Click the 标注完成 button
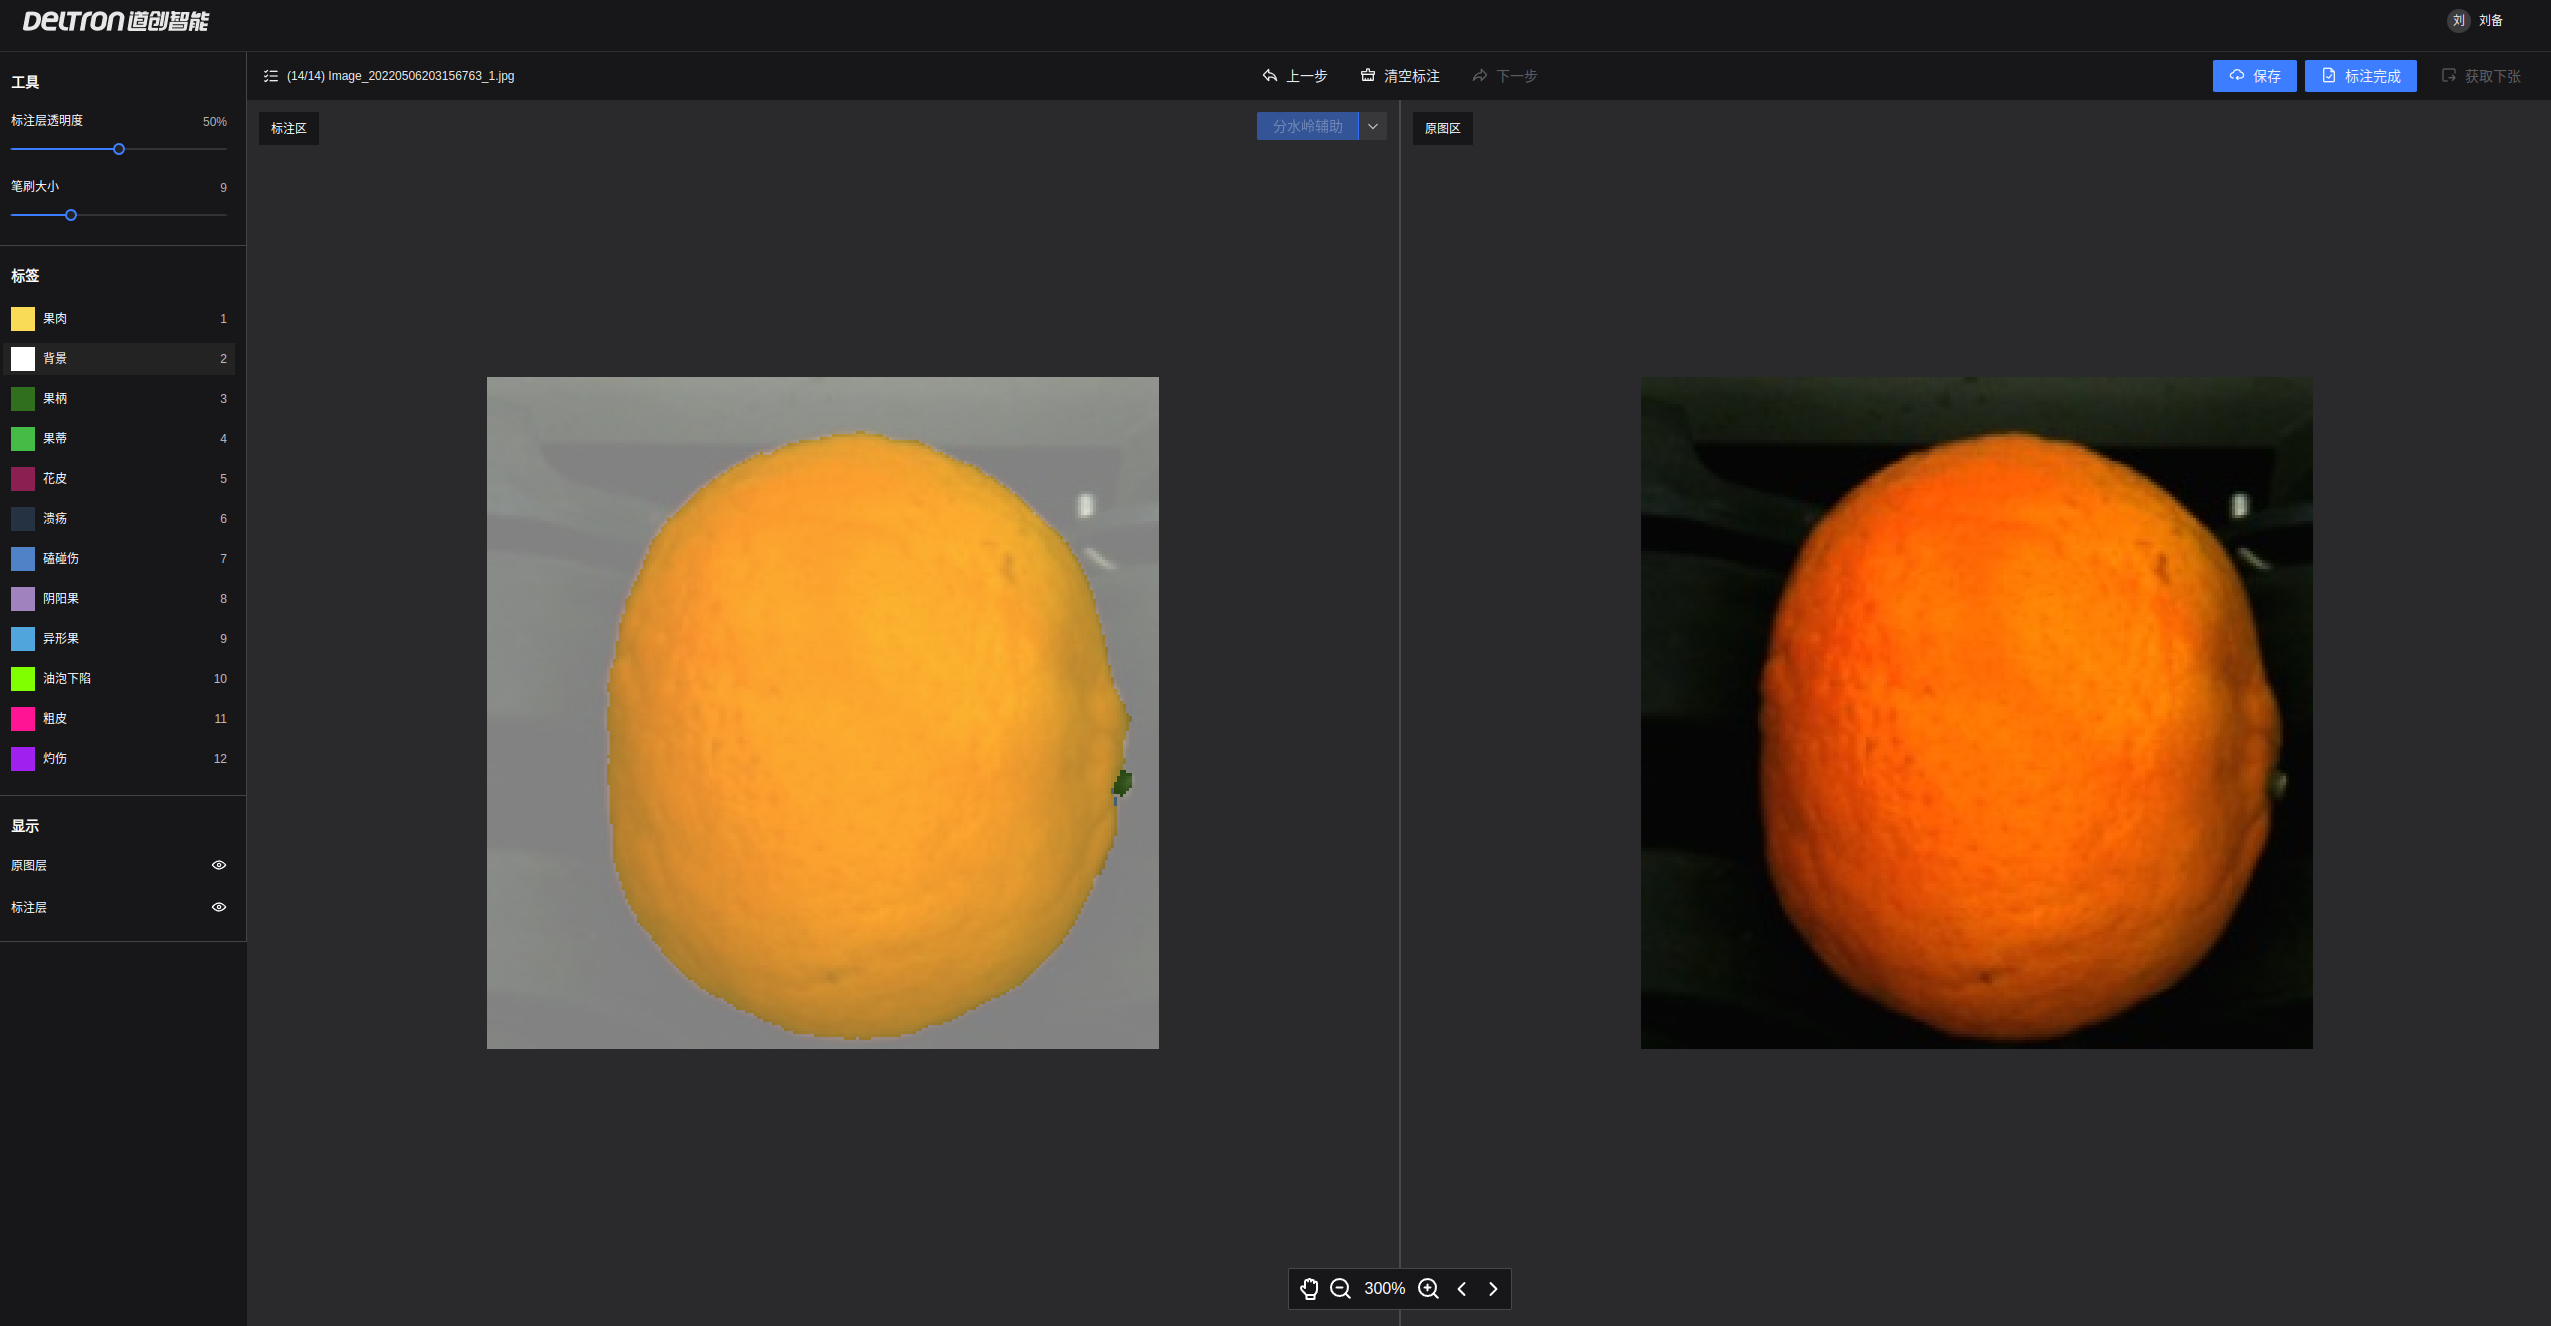Image resolution: width=2551 pixels, height=1326 pixels. coord(2360,76)
